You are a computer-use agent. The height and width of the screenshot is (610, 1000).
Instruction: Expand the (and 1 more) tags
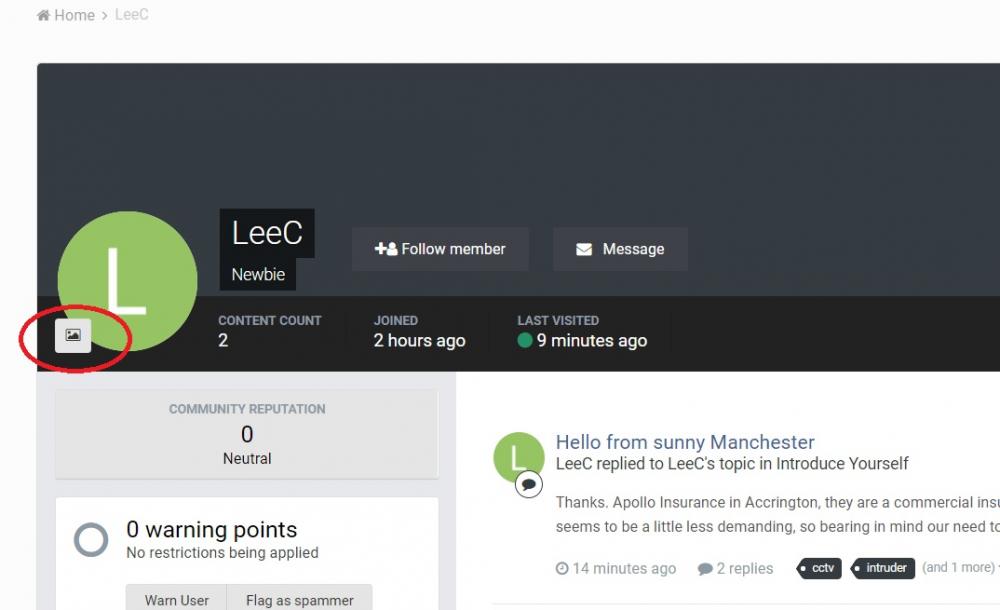(957, 568)
